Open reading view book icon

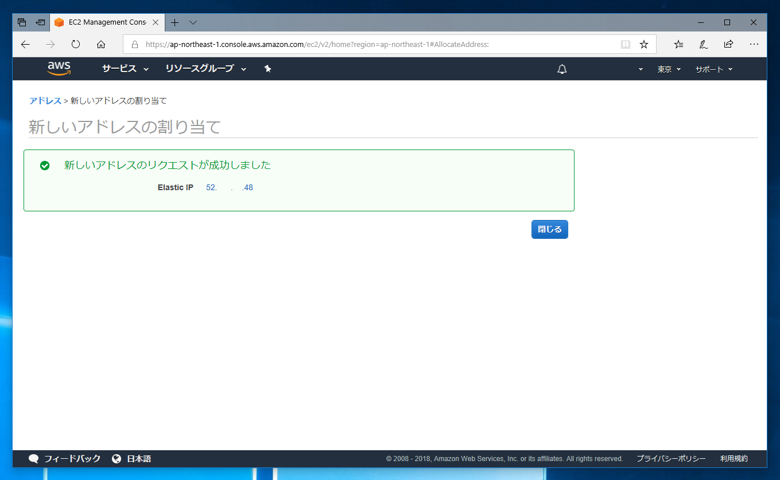tap(625, 44)
